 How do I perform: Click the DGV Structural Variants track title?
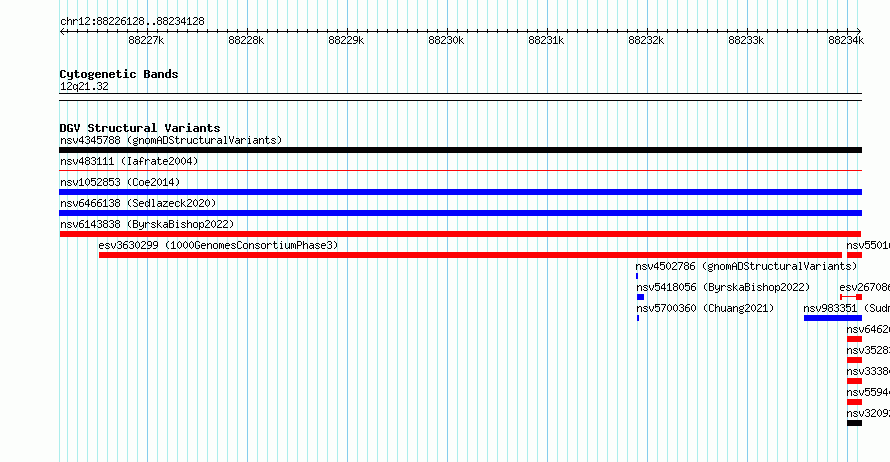click(x=140, y=128)
